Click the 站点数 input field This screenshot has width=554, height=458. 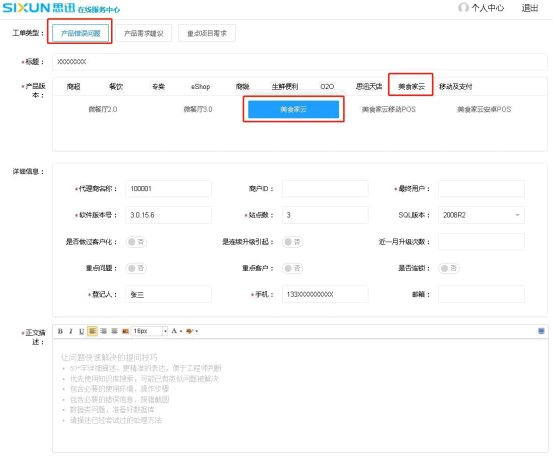tap(325, 215)
